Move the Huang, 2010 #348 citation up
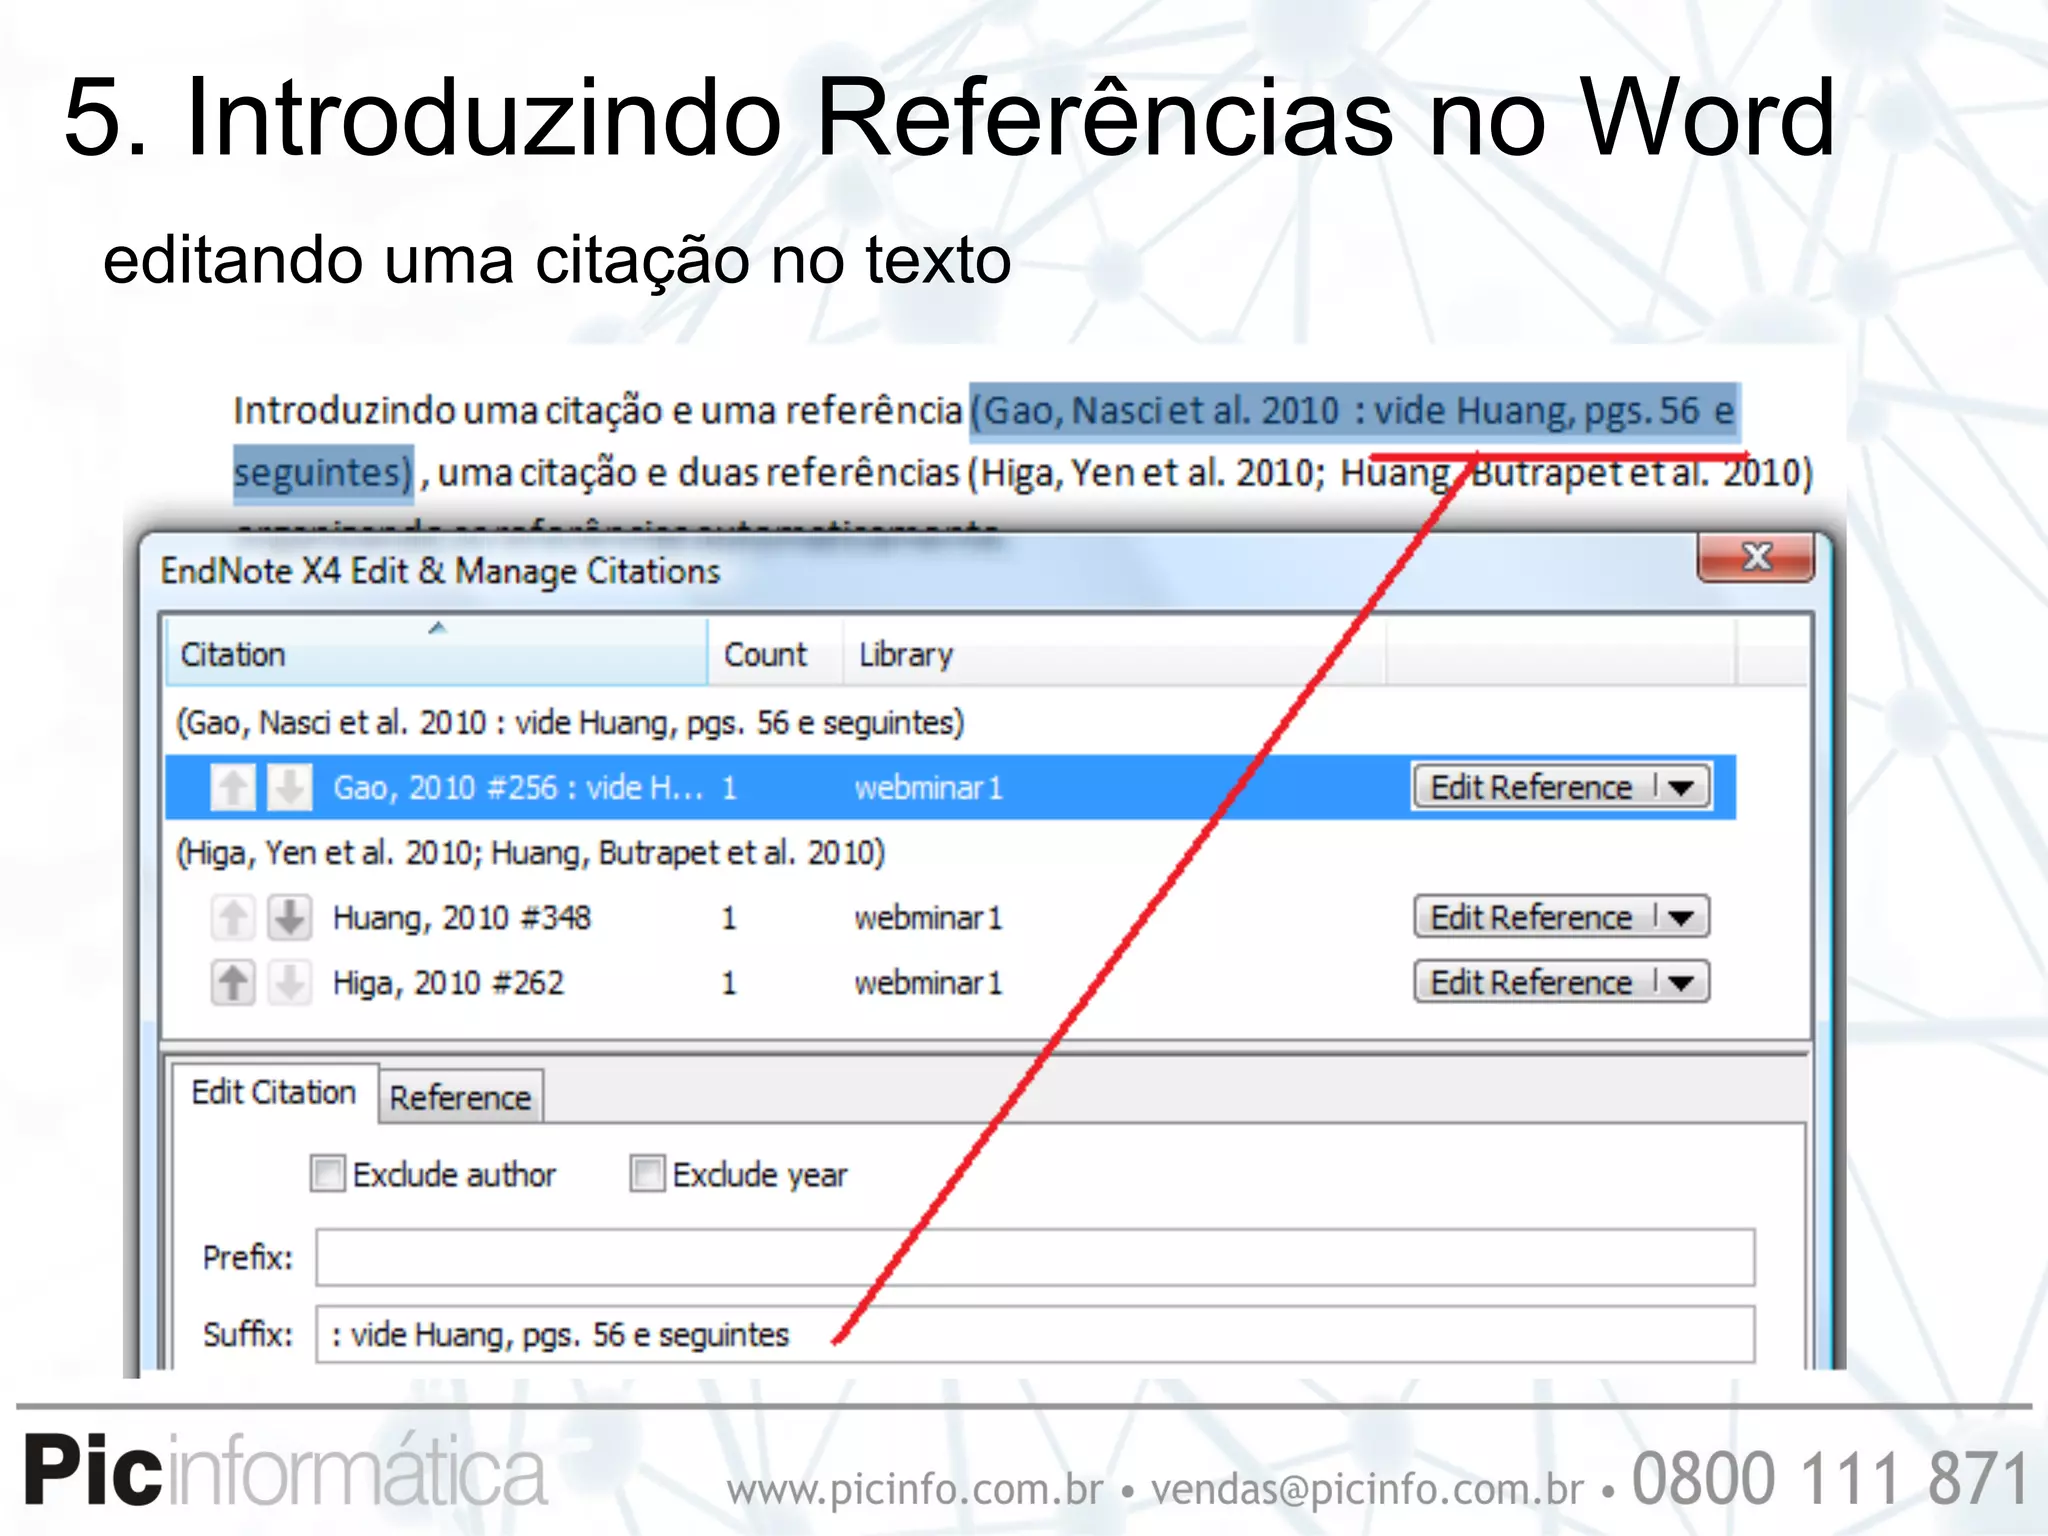The width and height of the screenshot is (2048, 1536). pos(233,917)
